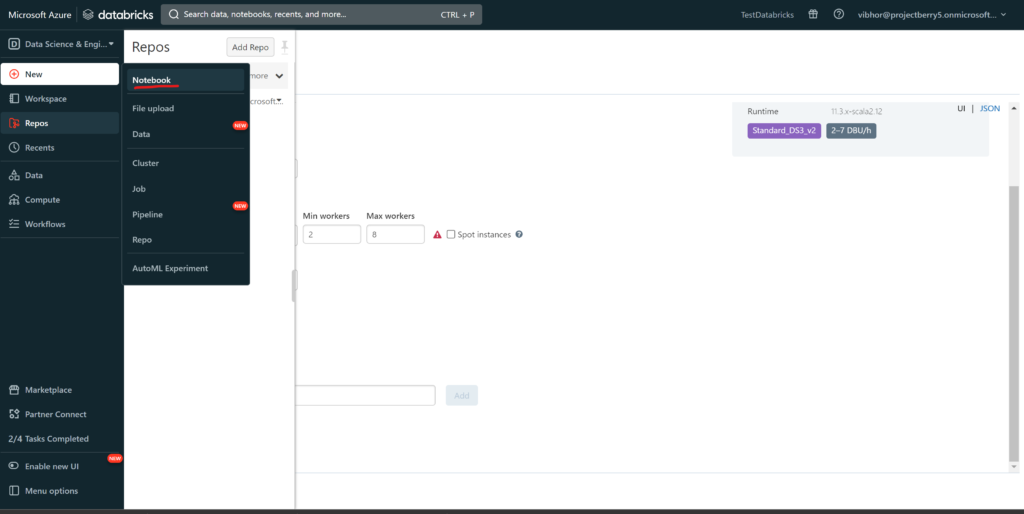
Task: Click TestDatabricks workspace name
Action: pos(767,14)
